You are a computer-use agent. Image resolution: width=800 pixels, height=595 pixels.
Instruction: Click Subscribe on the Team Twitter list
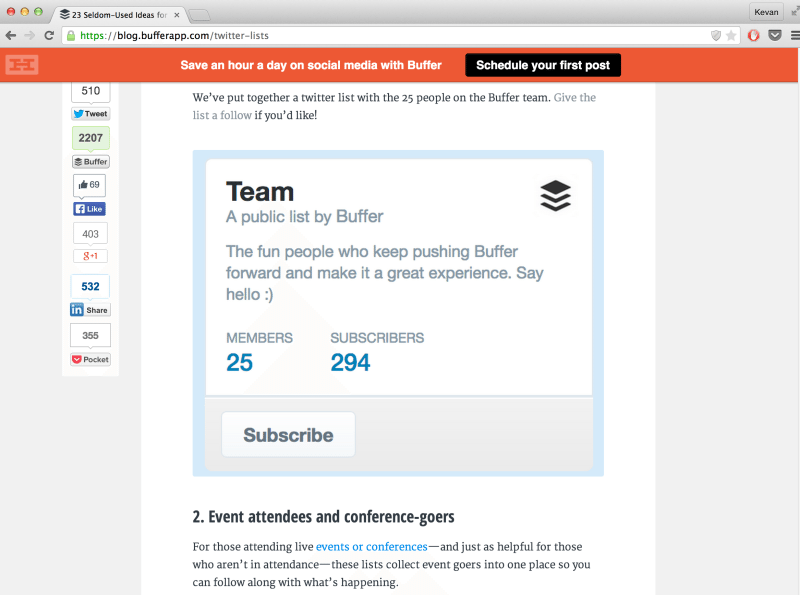pos(288,434)
